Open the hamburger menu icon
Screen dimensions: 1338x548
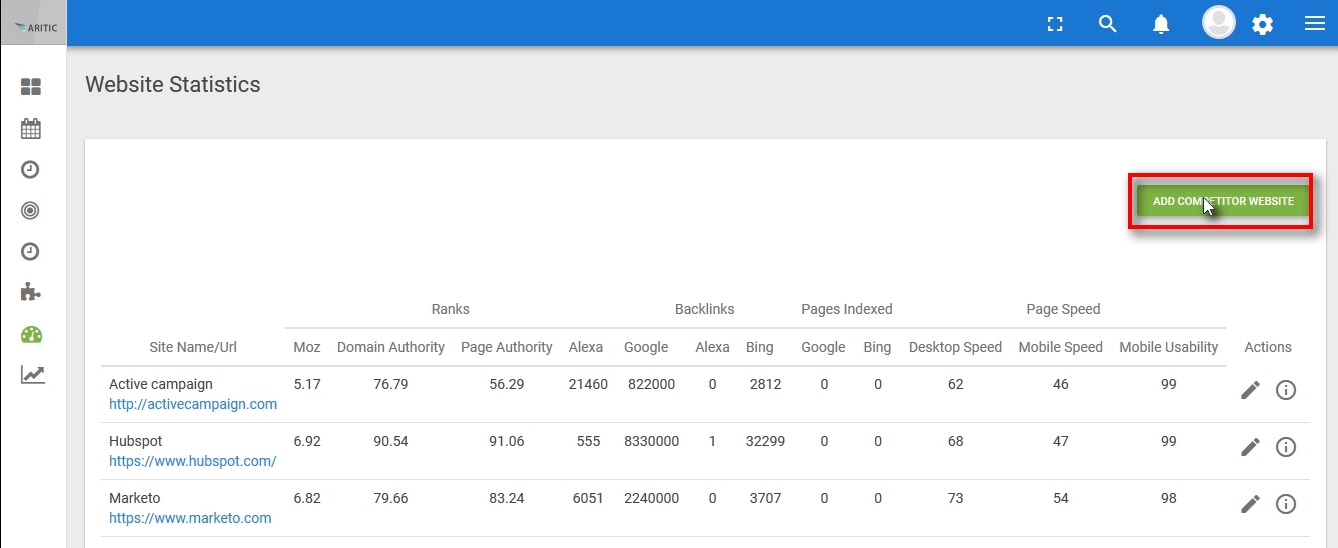(x=1315, y=24)
